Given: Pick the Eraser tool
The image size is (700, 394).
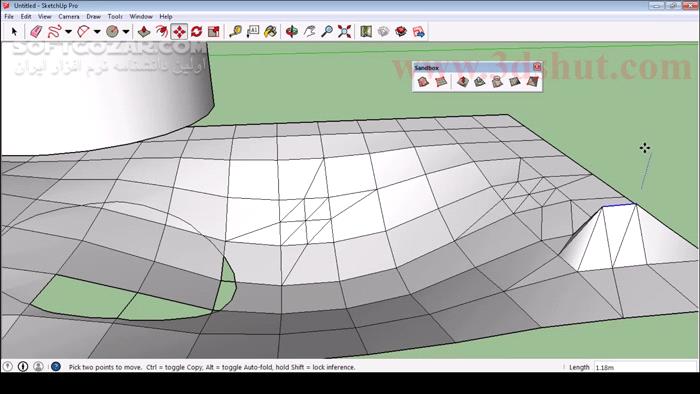Looking at the screenshot, I should [36, 32].
